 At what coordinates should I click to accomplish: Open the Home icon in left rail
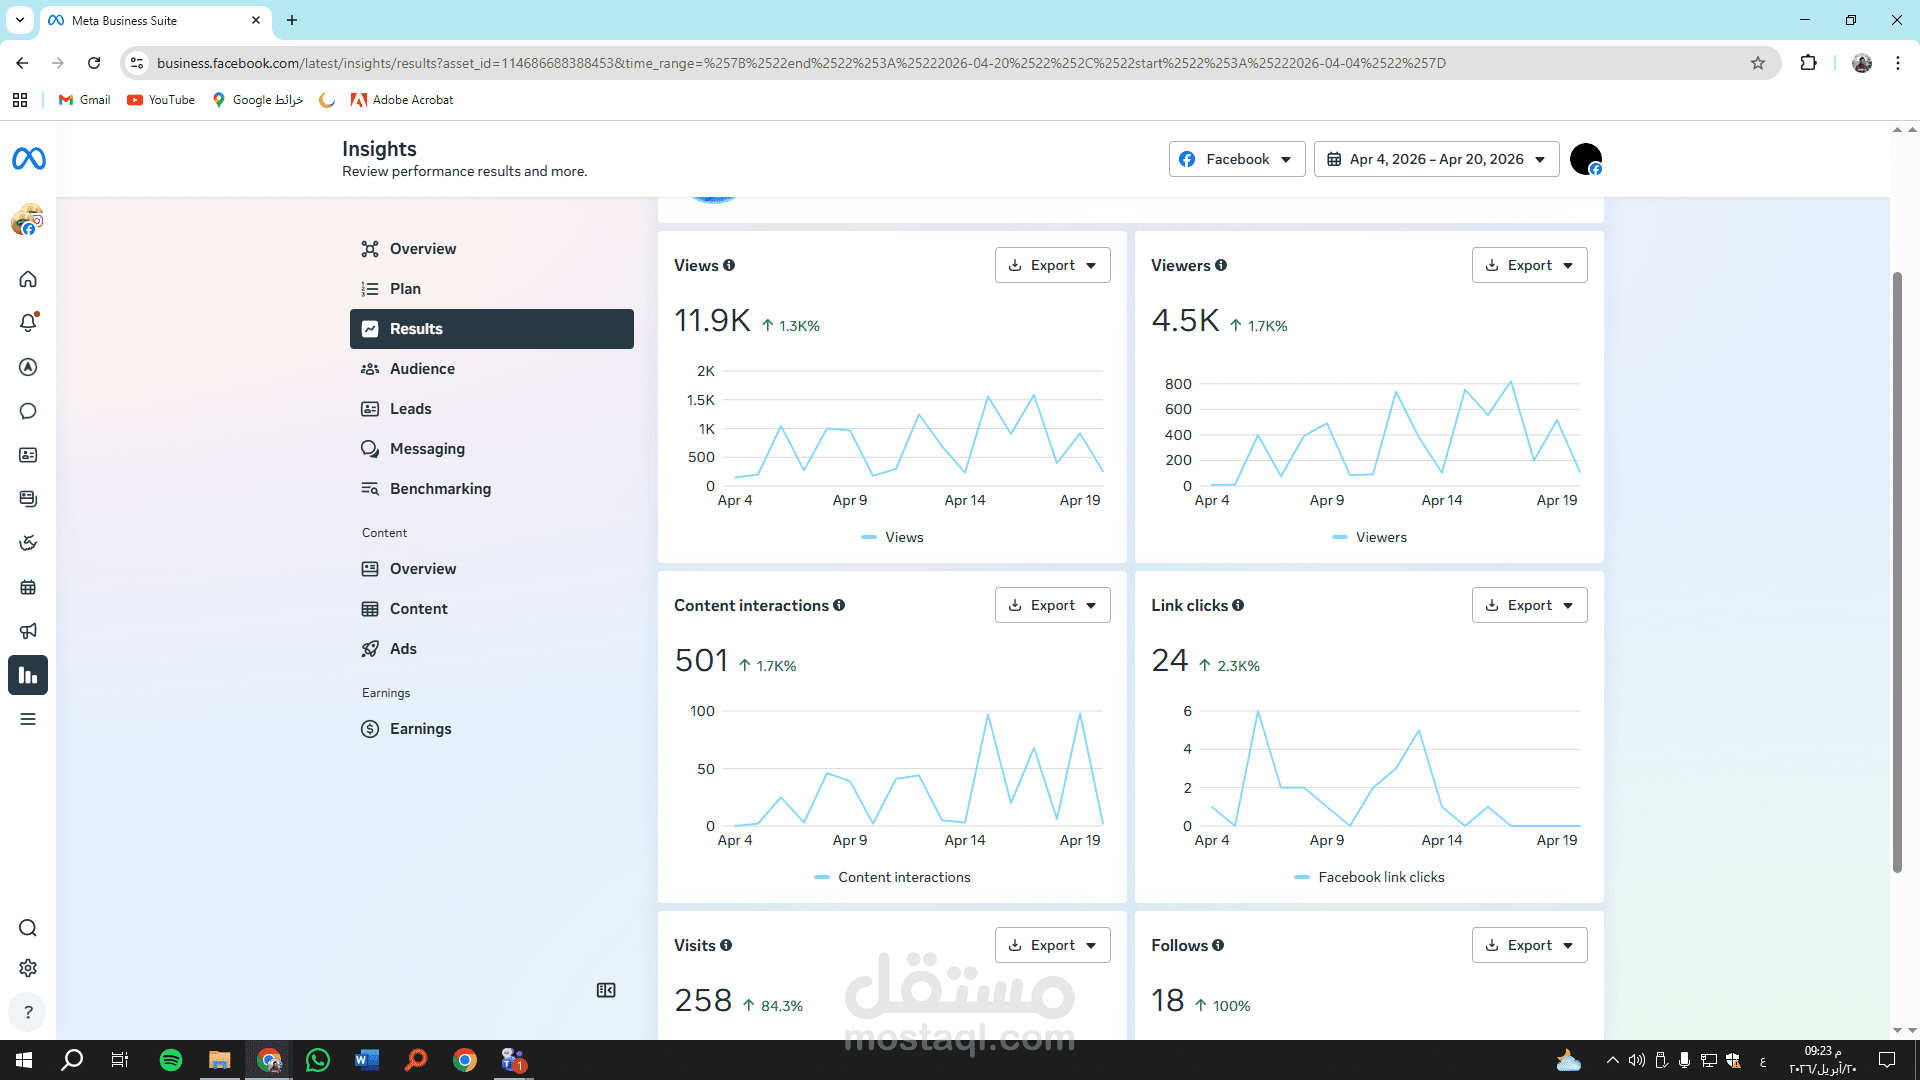coord(28,279)
